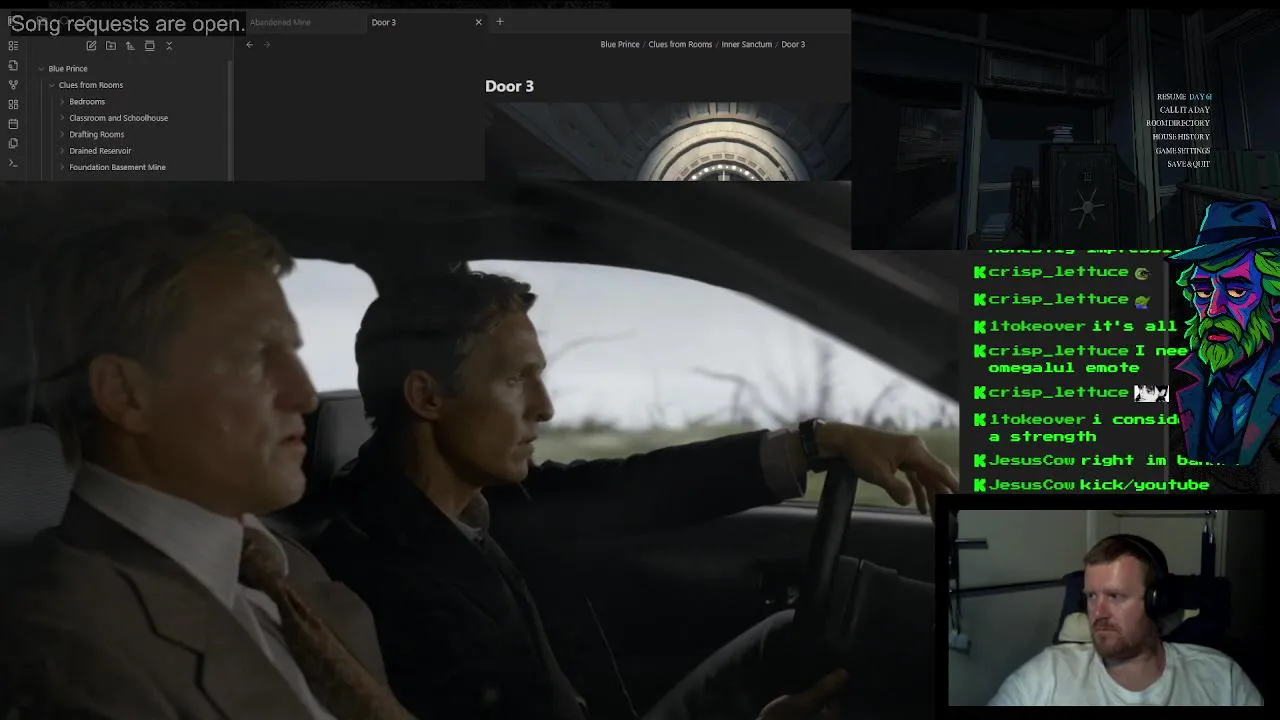Open the graph view sidebar icon
Image resolution: width=1280 pixels, height=720 pixels.
(x=13, y=84)
